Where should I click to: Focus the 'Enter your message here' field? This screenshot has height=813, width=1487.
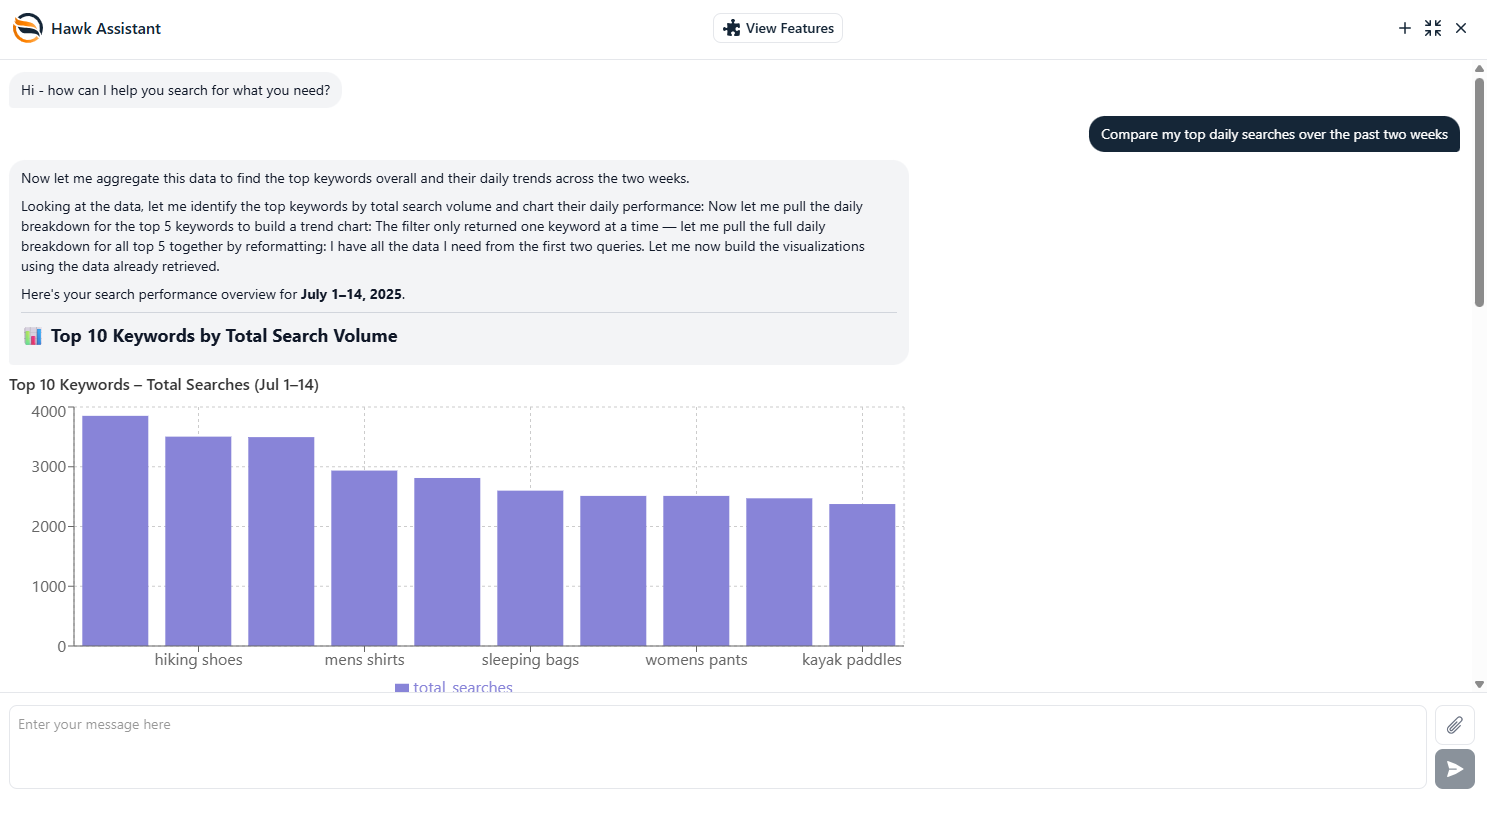pyautogui.click(x=718, y=747)
